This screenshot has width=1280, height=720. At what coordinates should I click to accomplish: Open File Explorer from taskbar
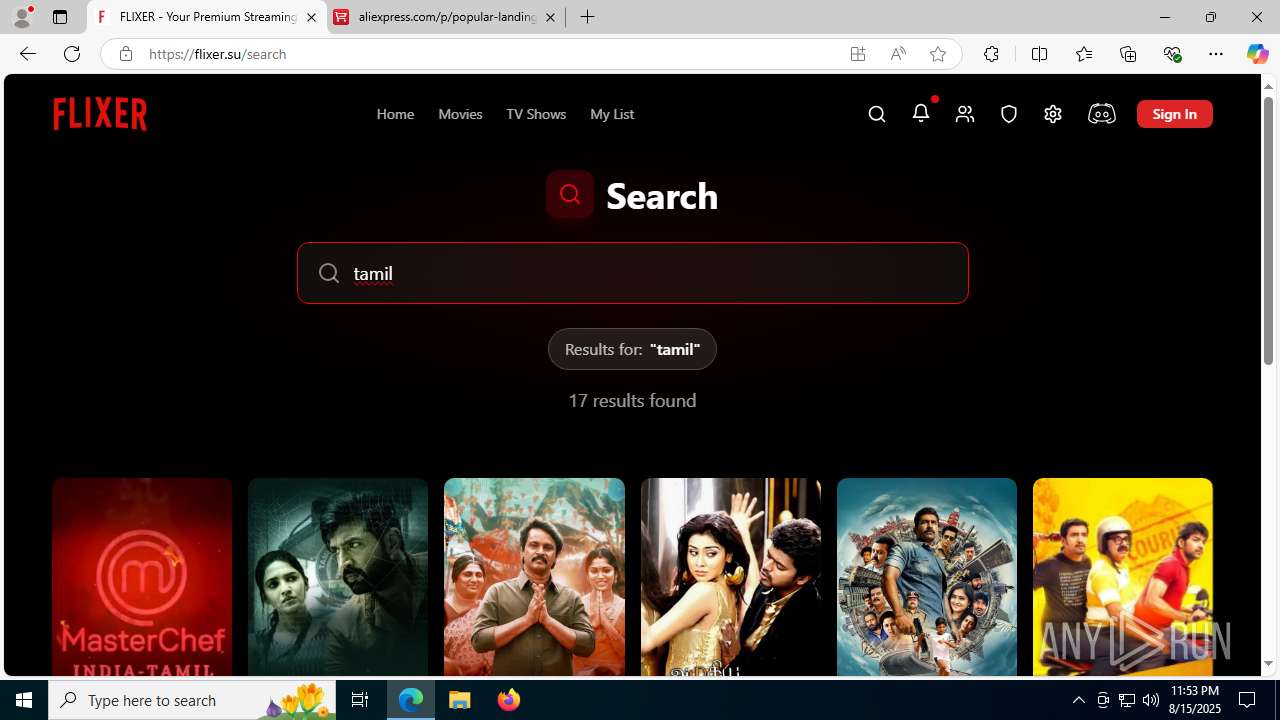click(460, 700)
